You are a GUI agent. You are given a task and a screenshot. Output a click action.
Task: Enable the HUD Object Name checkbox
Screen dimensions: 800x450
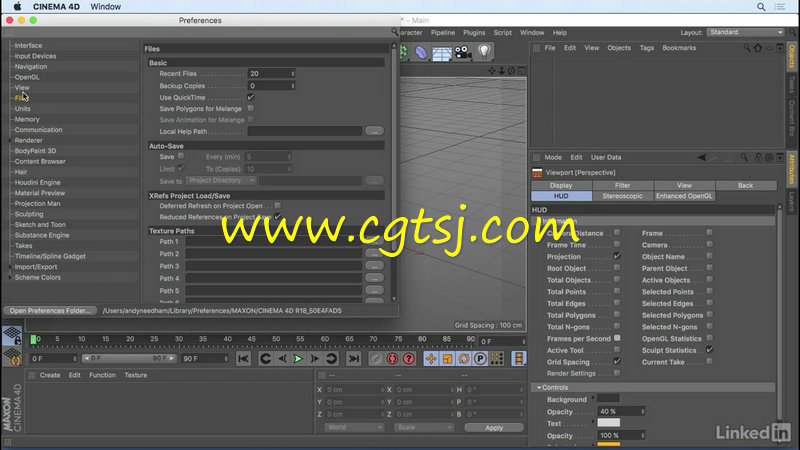tap(710, 256)
